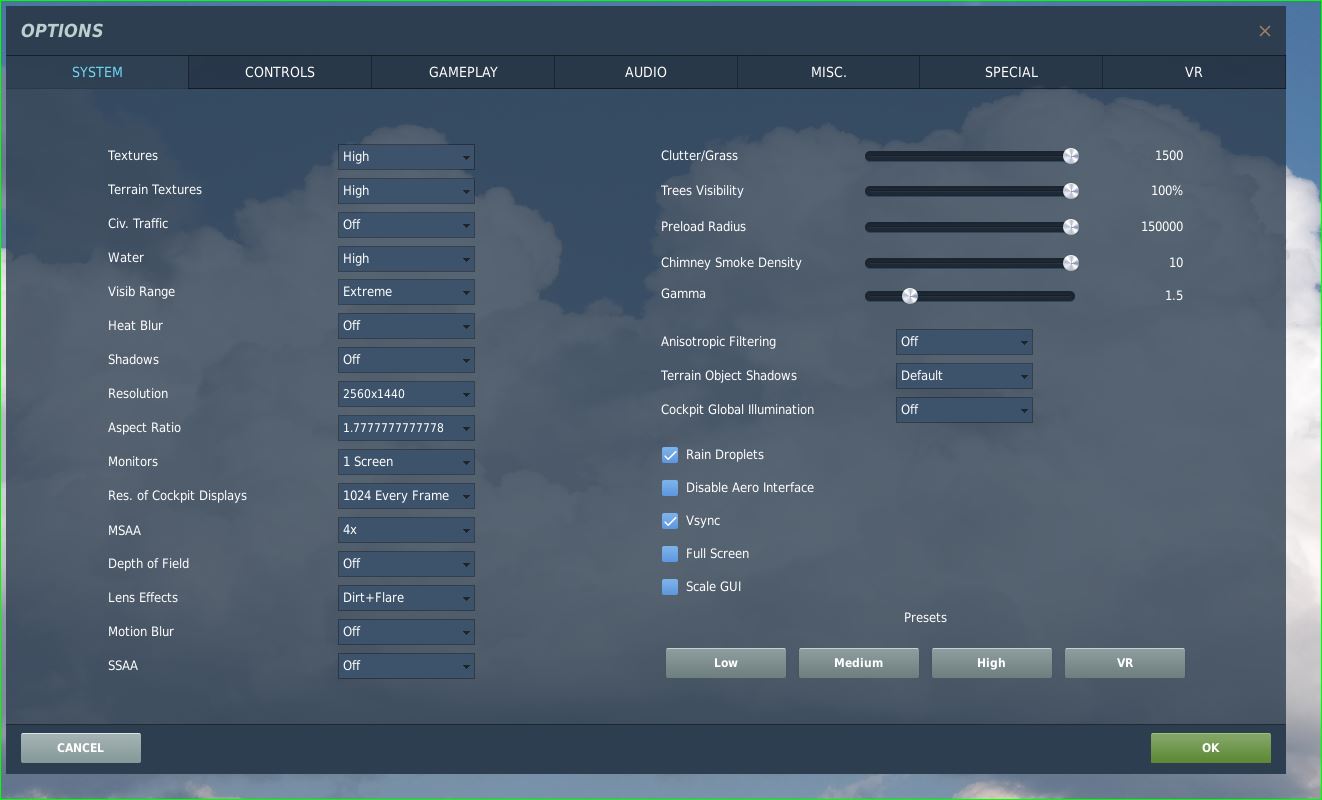1322x800 pixels.
Task: Open the Anisotropic Filtering dropdown
Action: 964,342
